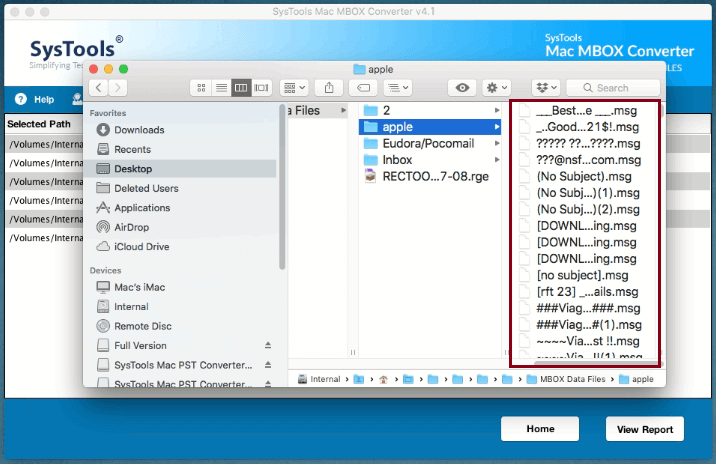The image size is (716, 464).
Task: Open iCloud Drive from the sidebar
Action: pos(180,247)
